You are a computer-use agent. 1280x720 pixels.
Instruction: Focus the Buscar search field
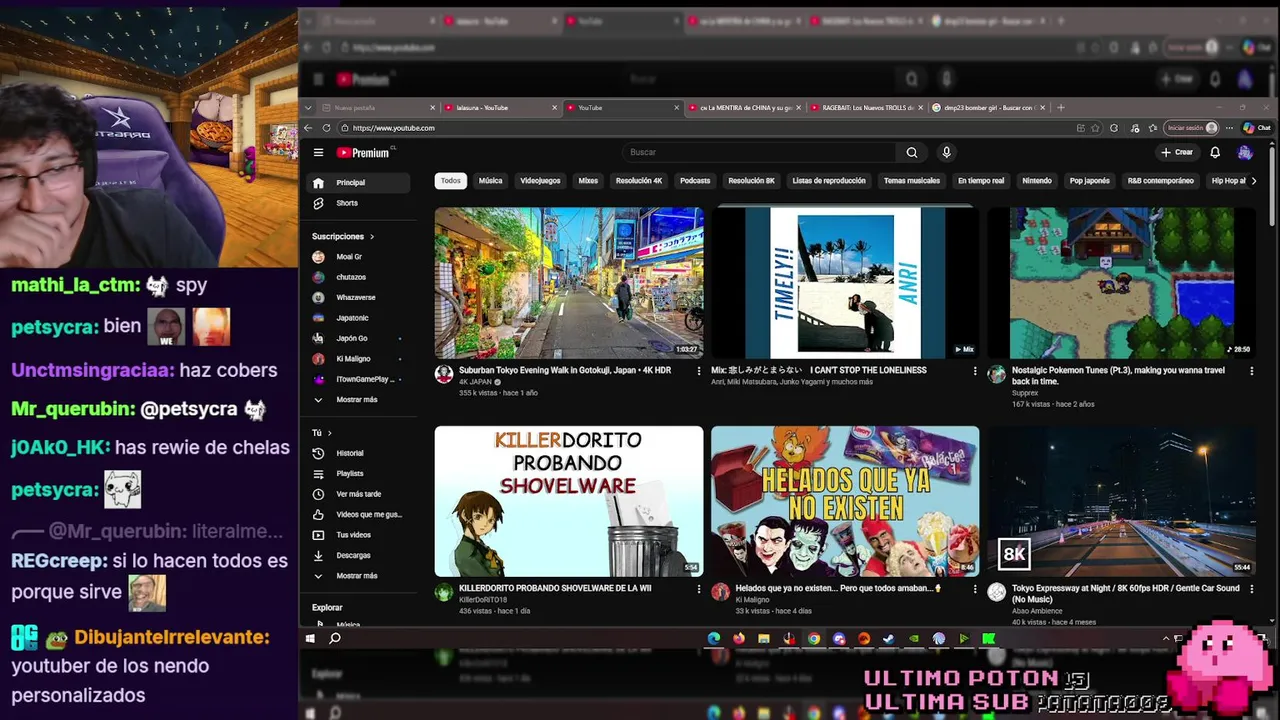point(760,152)
